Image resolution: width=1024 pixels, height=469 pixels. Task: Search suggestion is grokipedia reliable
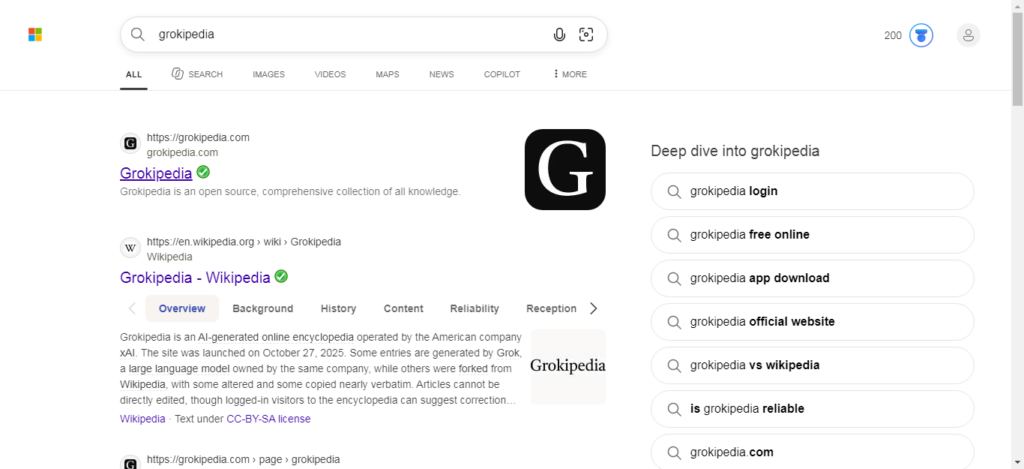812,409
